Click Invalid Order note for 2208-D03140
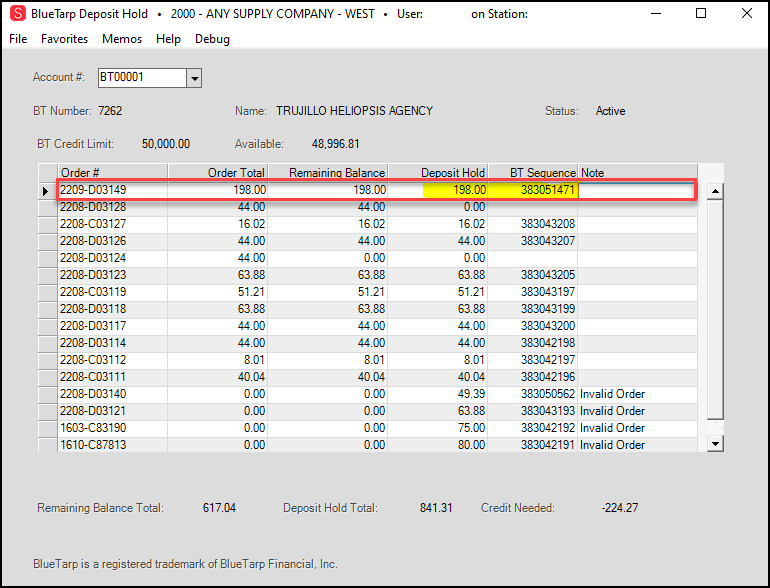 [x=637, y=394]
